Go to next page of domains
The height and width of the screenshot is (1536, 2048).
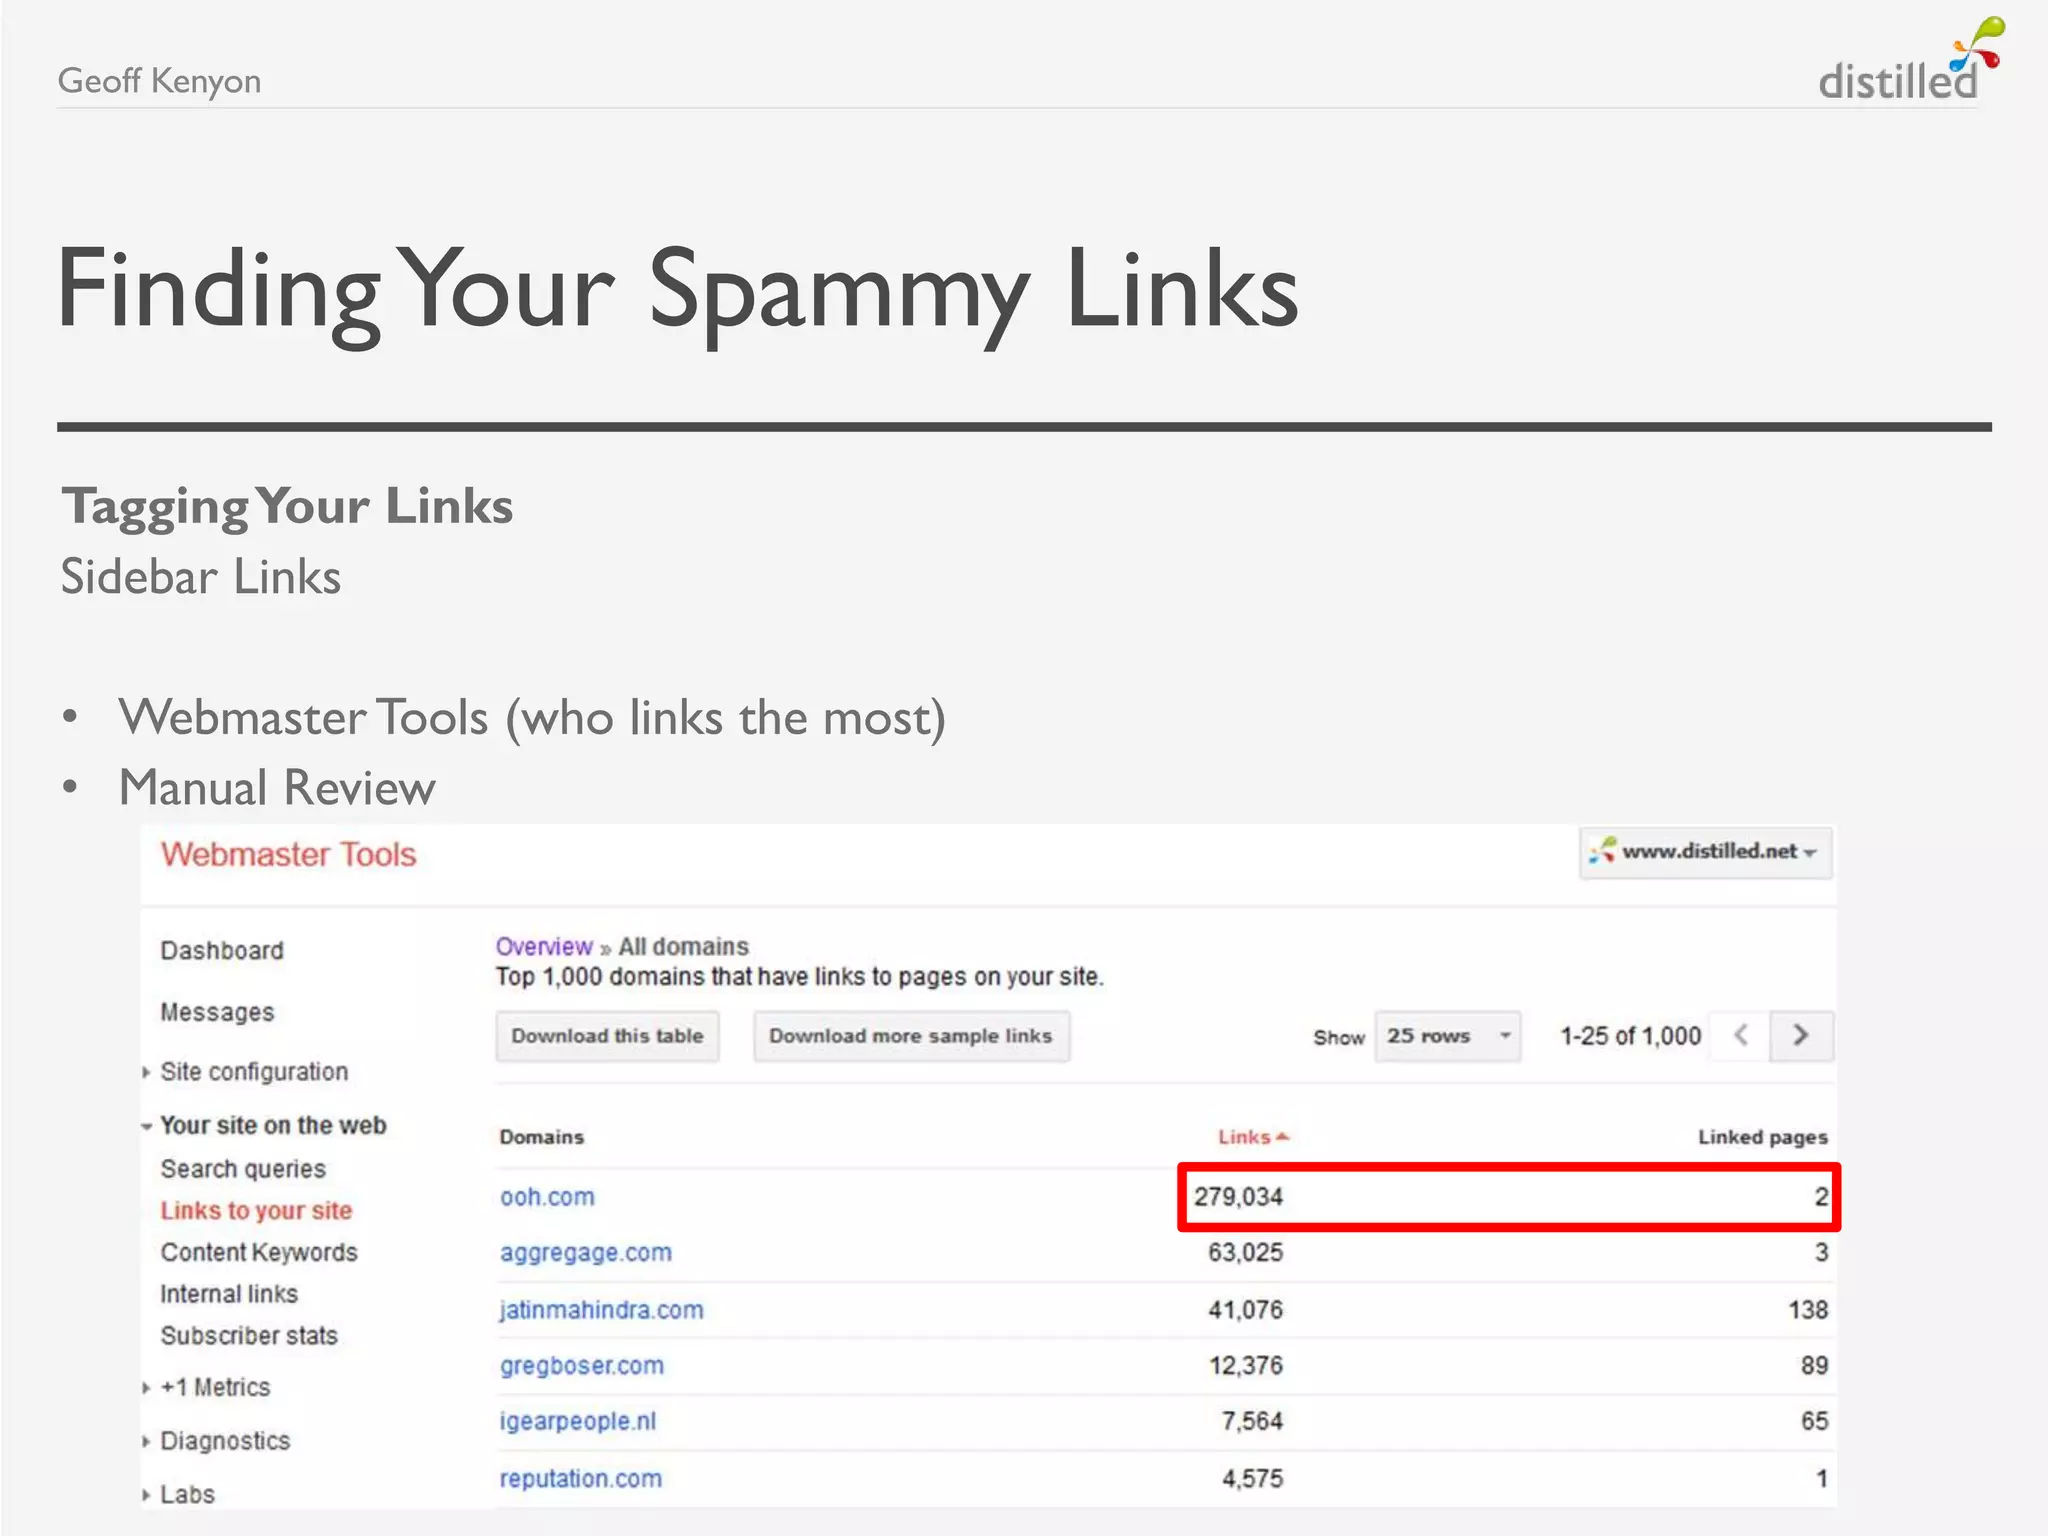click(x=1801, y=1035)
